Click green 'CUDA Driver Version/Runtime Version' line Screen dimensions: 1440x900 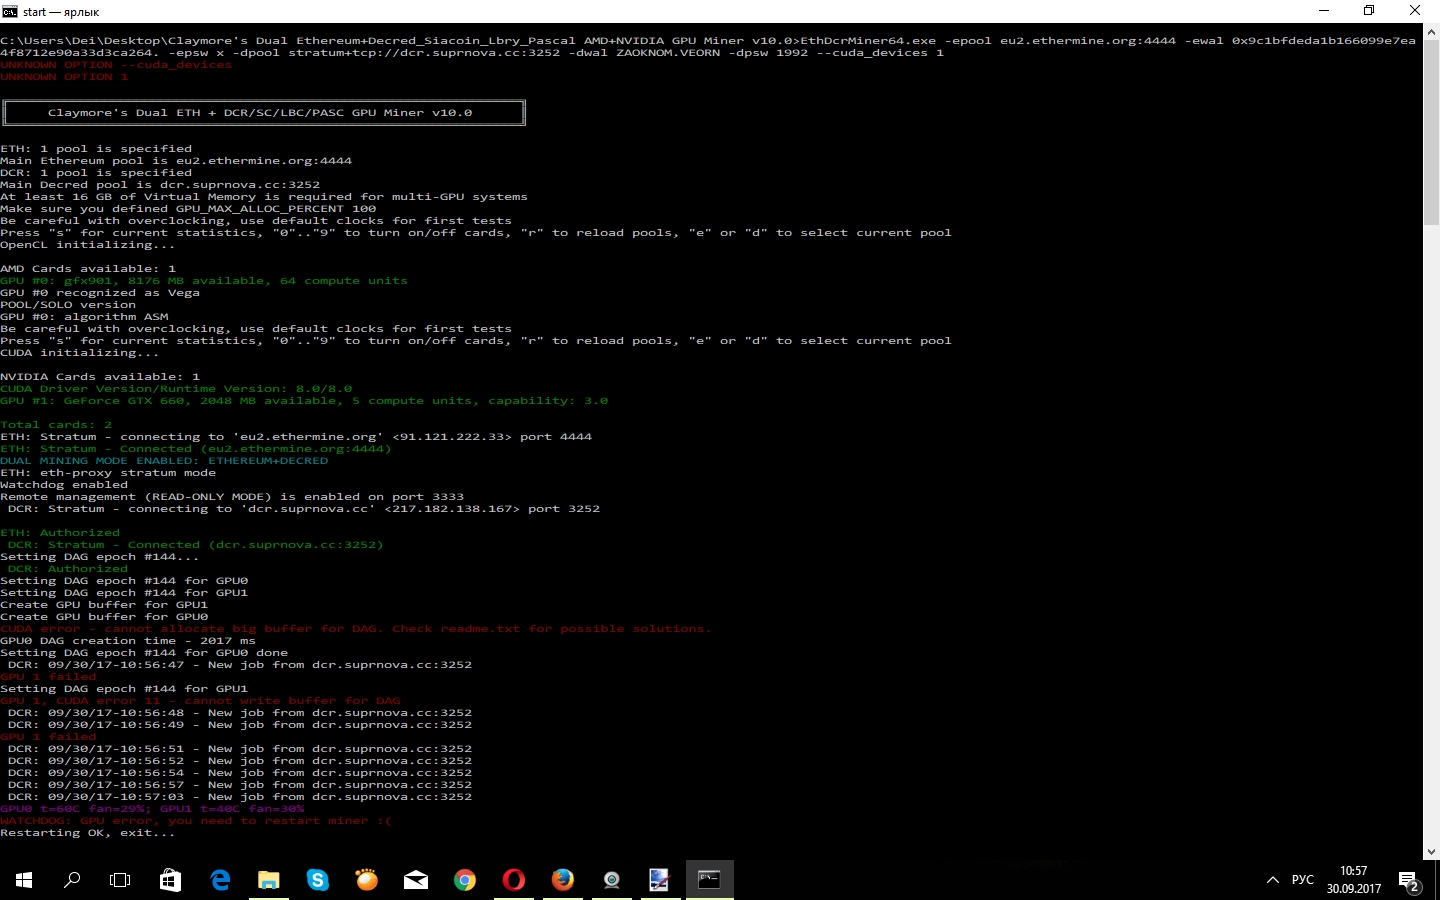pos(176,389)
